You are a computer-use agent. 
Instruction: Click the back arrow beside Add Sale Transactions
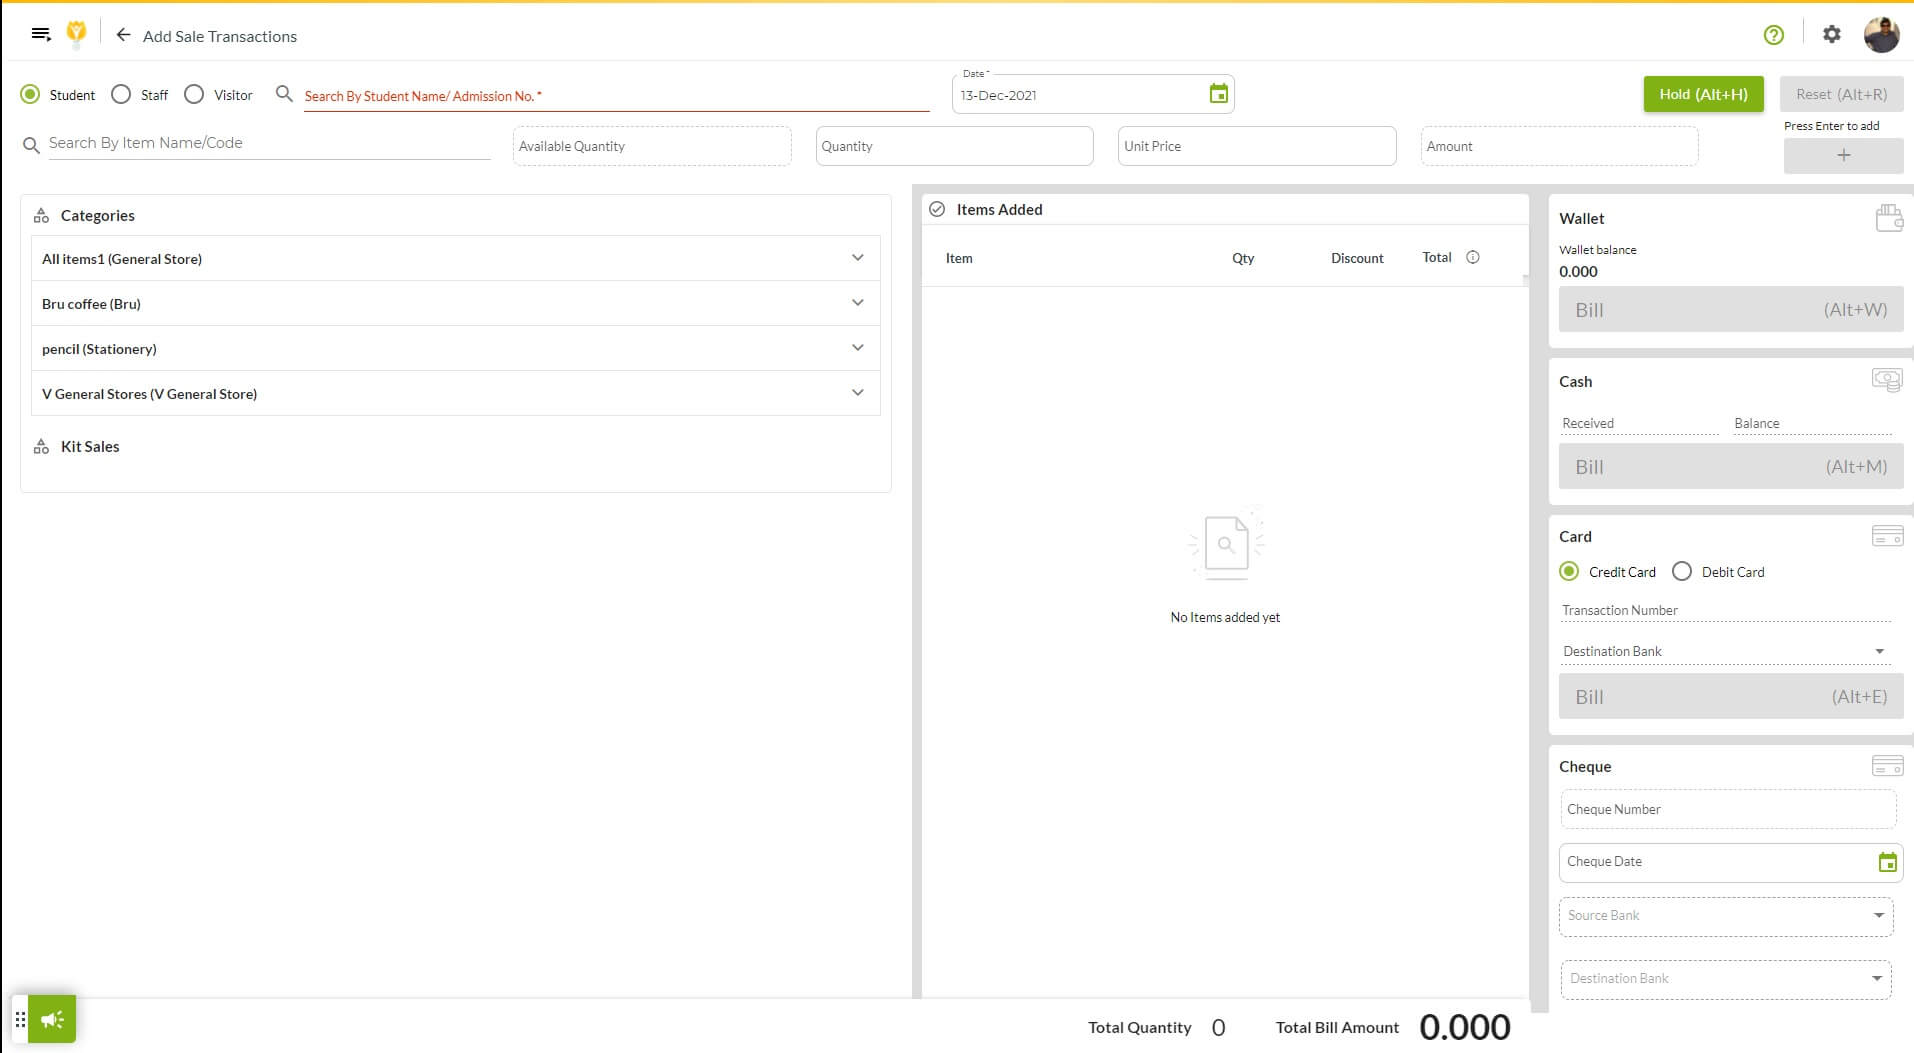tap(123, 35)
